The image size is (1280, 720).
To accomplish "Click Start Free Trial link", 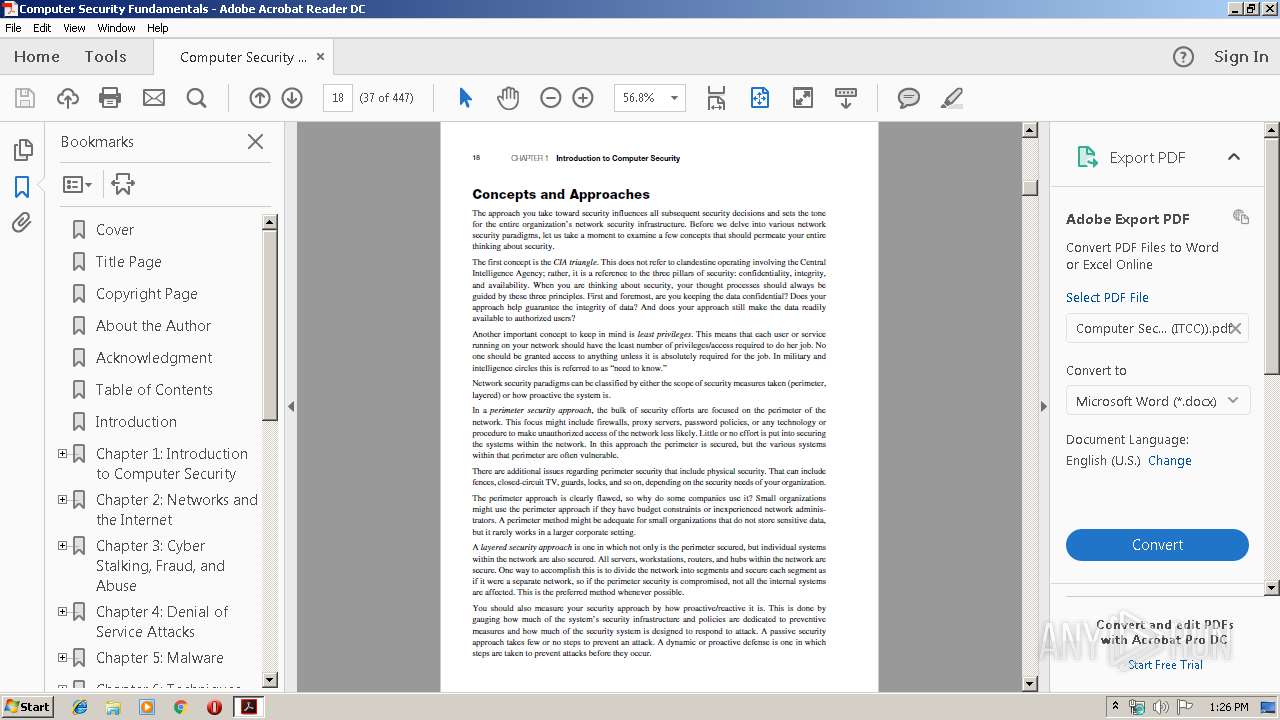I will [1165, 665].
